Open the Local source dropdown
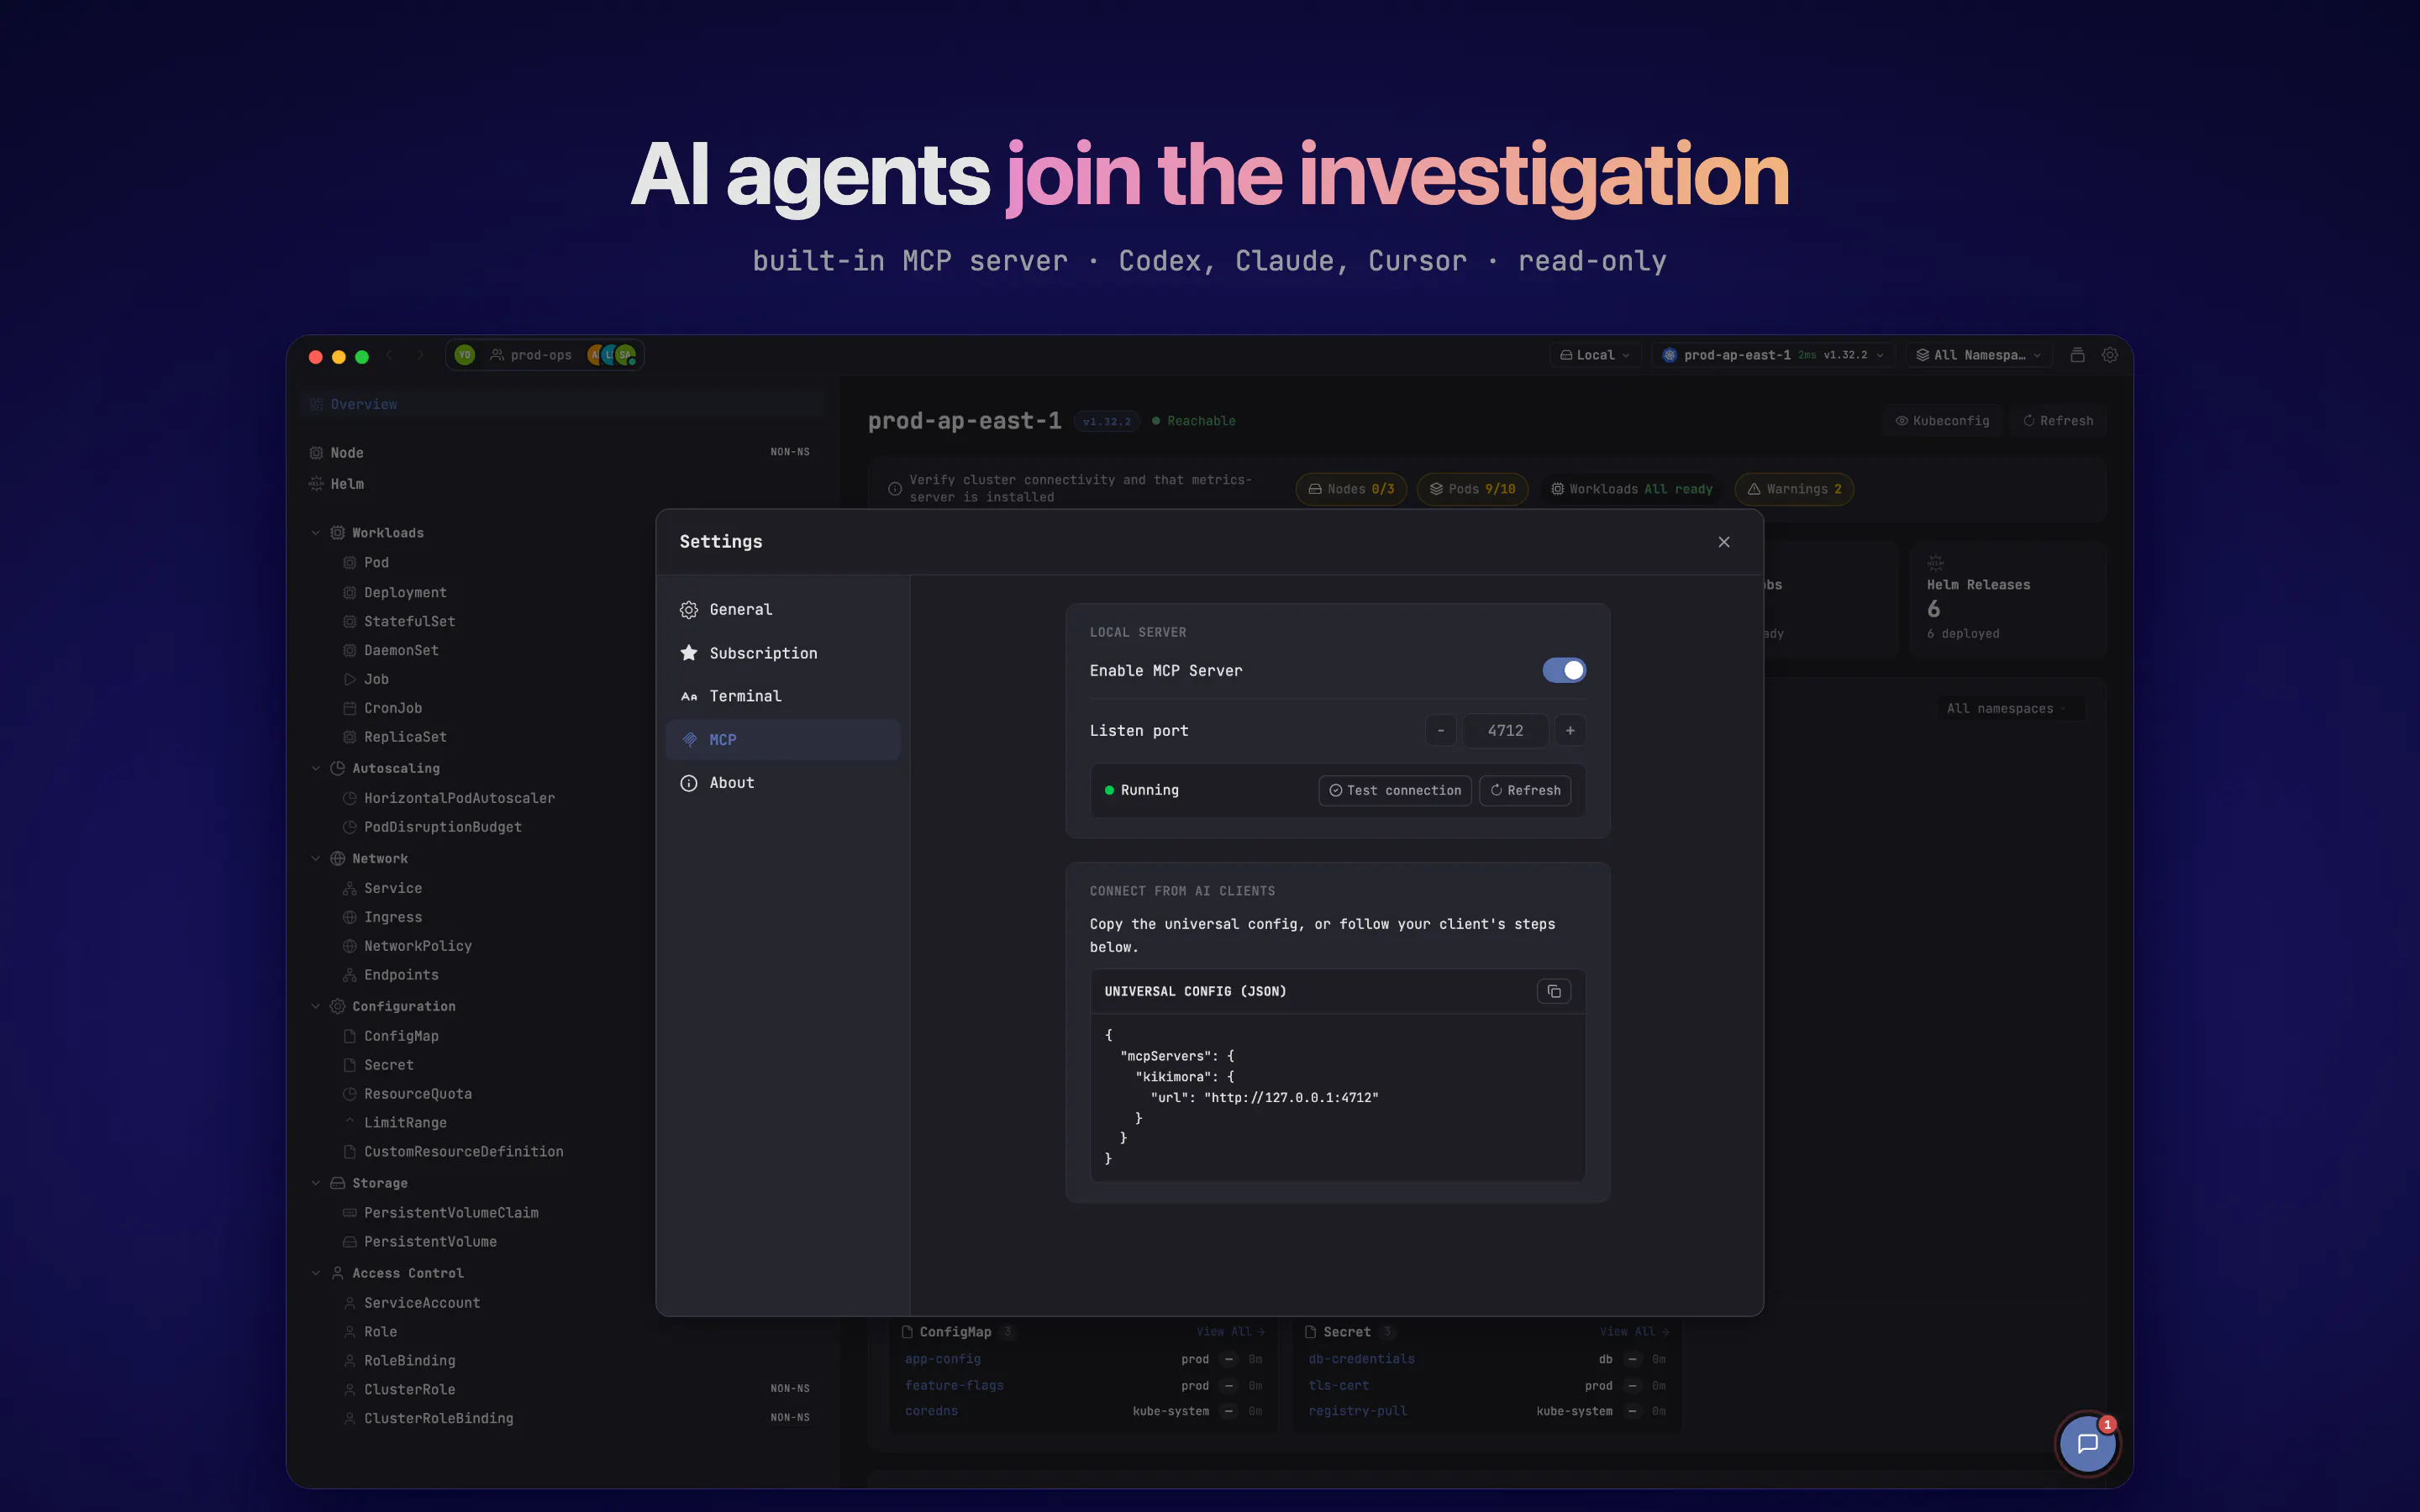Screen dimensions: 2420x1512 (1595, 355)
